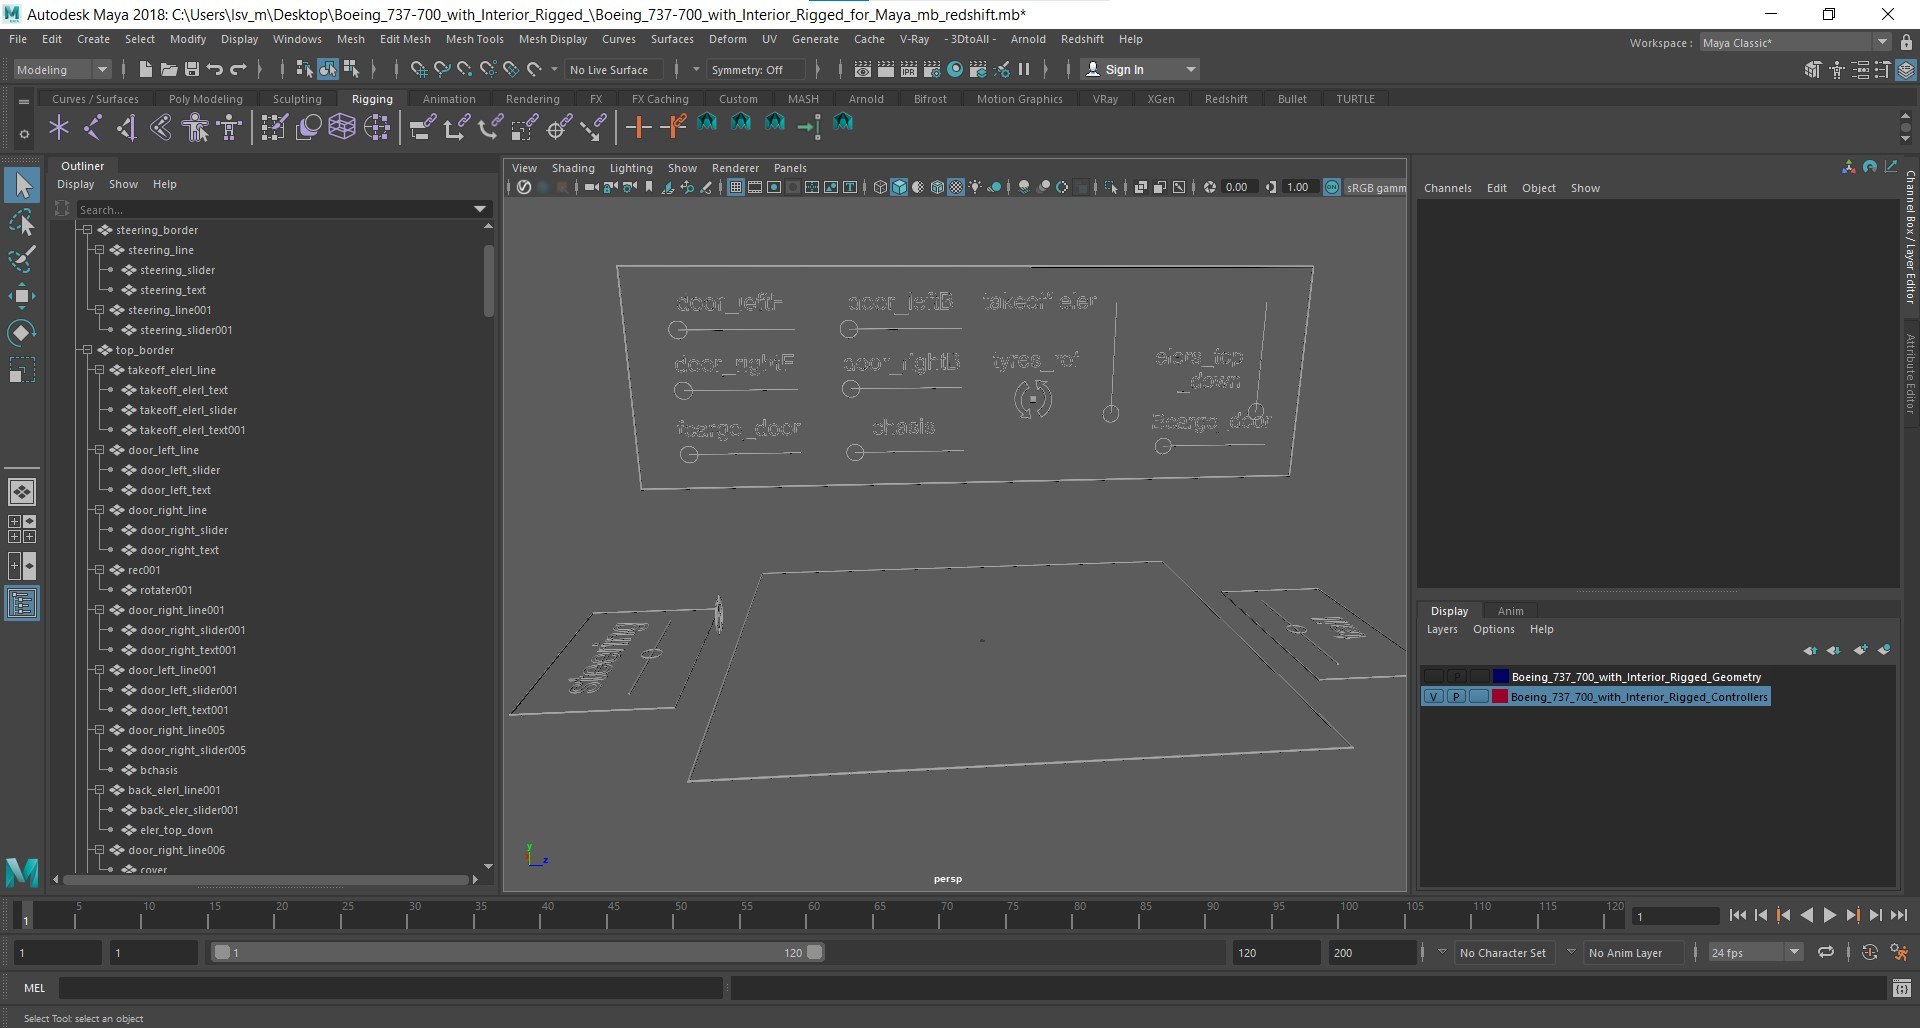The width and height of the screenshot is (1920, 1028).
Task: Open the Script Editor icon
Action: (x=1902, y=988)
